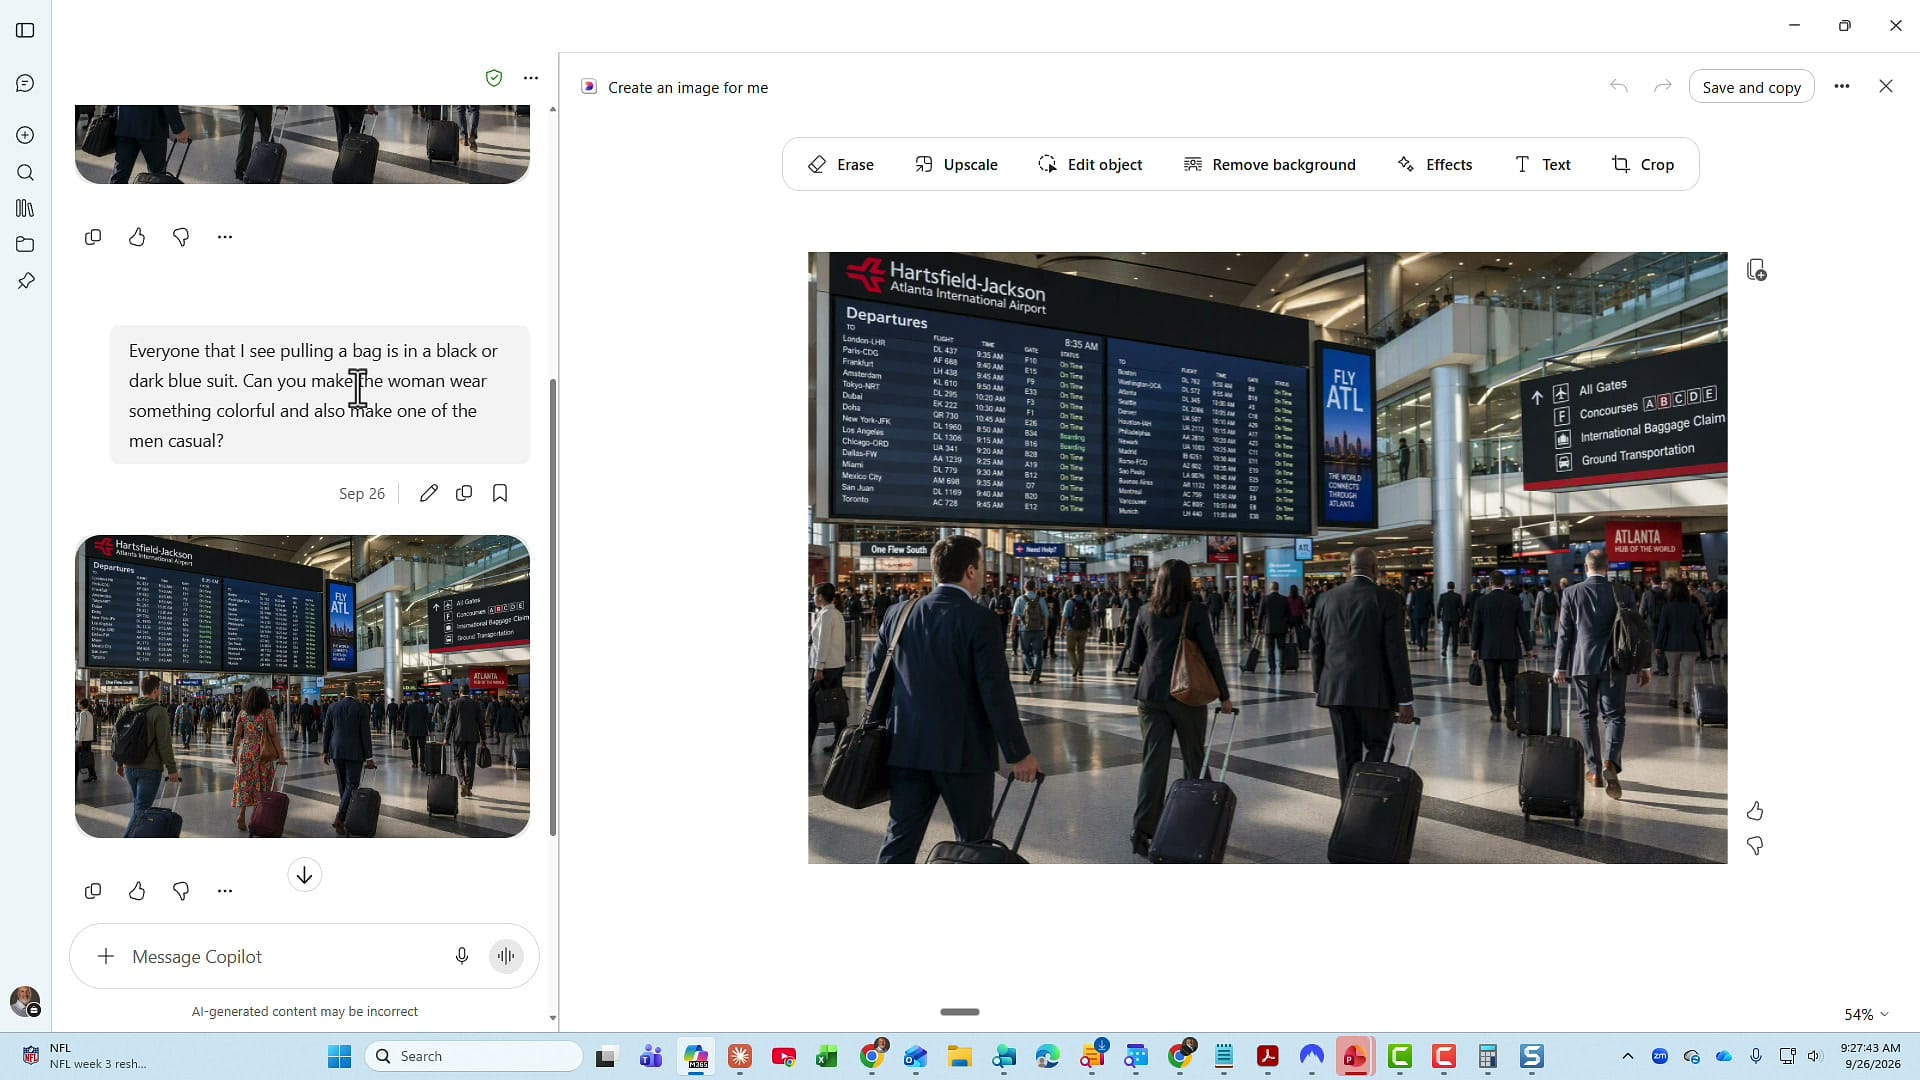Click the add-to-page icon beside image
The image size is (1920, 1080).
(x=1756, y=270)
